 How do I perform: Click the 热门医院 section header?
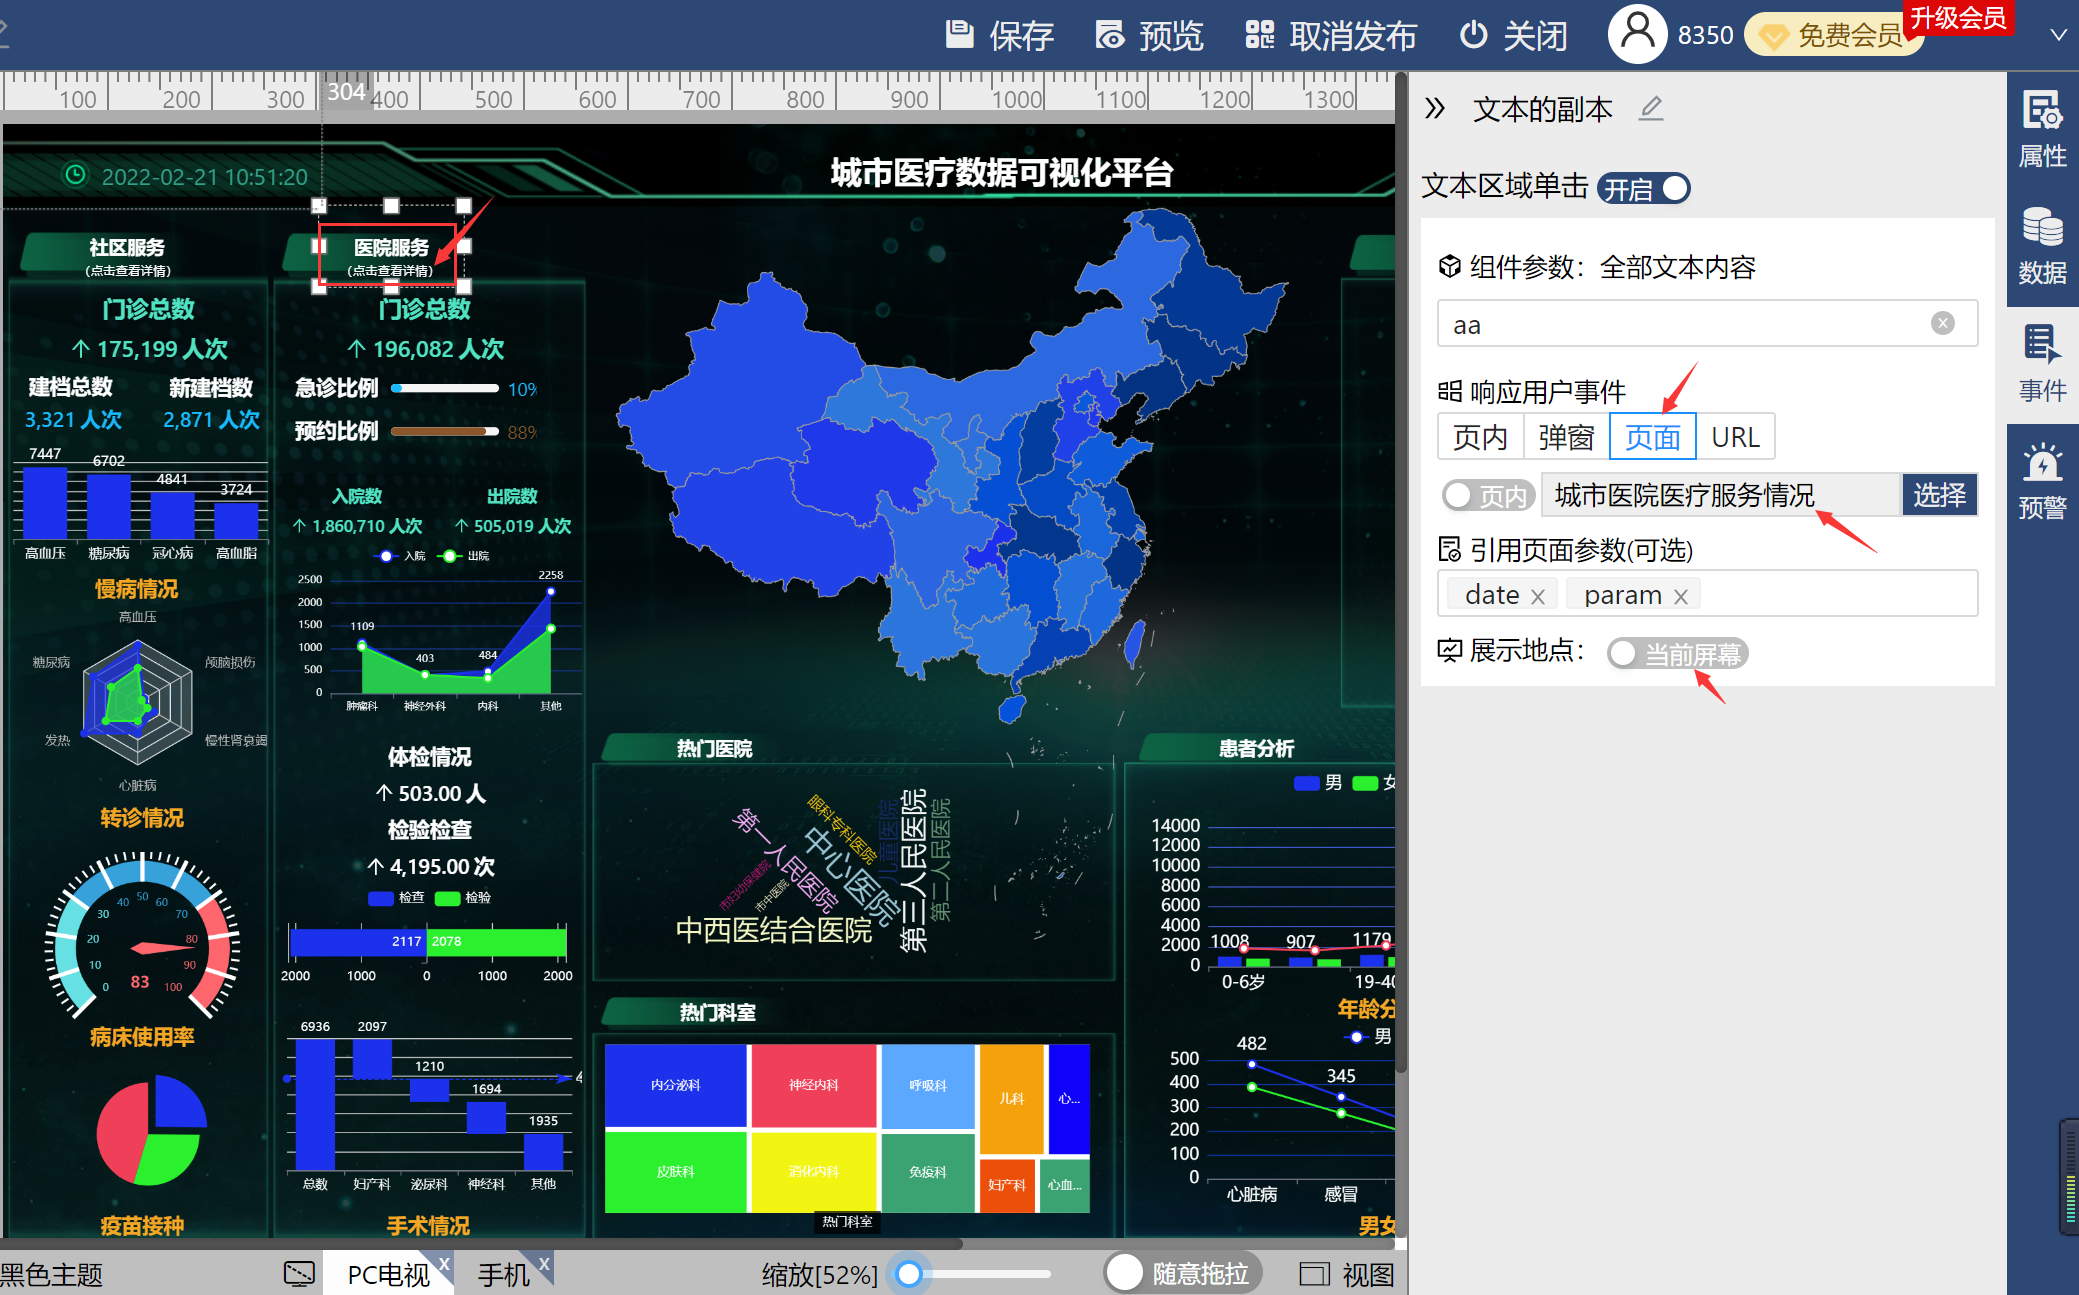coord(714,748)
